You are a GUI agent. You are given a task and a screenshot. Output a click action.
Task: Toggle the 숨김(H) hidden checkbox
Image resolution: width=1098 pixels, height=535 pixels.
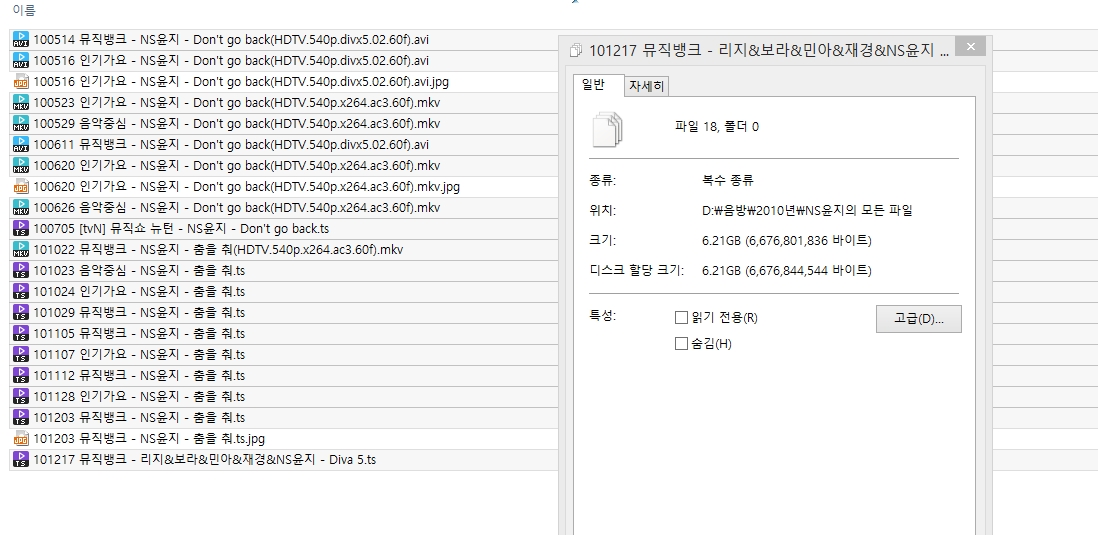tap(681, 344)
